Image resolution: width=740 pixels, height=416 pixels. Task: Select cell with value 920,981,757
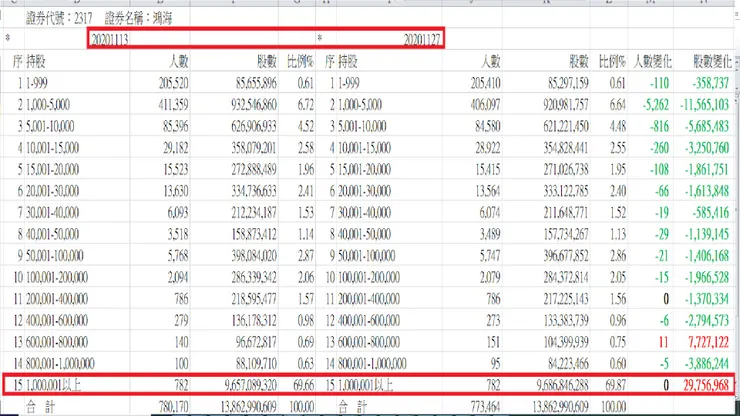(566, 105)
